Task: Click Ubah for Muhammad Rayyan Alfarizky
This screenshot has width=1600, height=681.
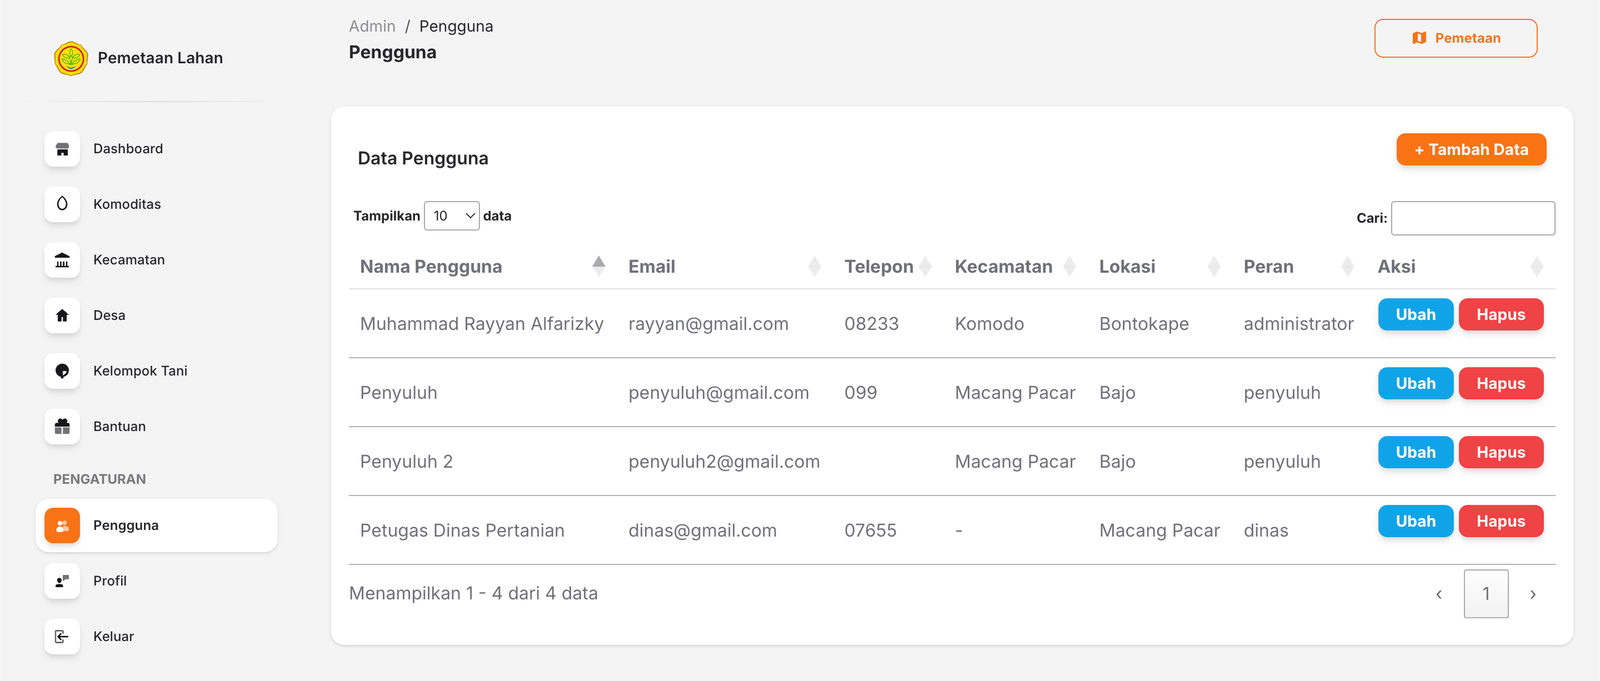Action: coord(1416,314)
